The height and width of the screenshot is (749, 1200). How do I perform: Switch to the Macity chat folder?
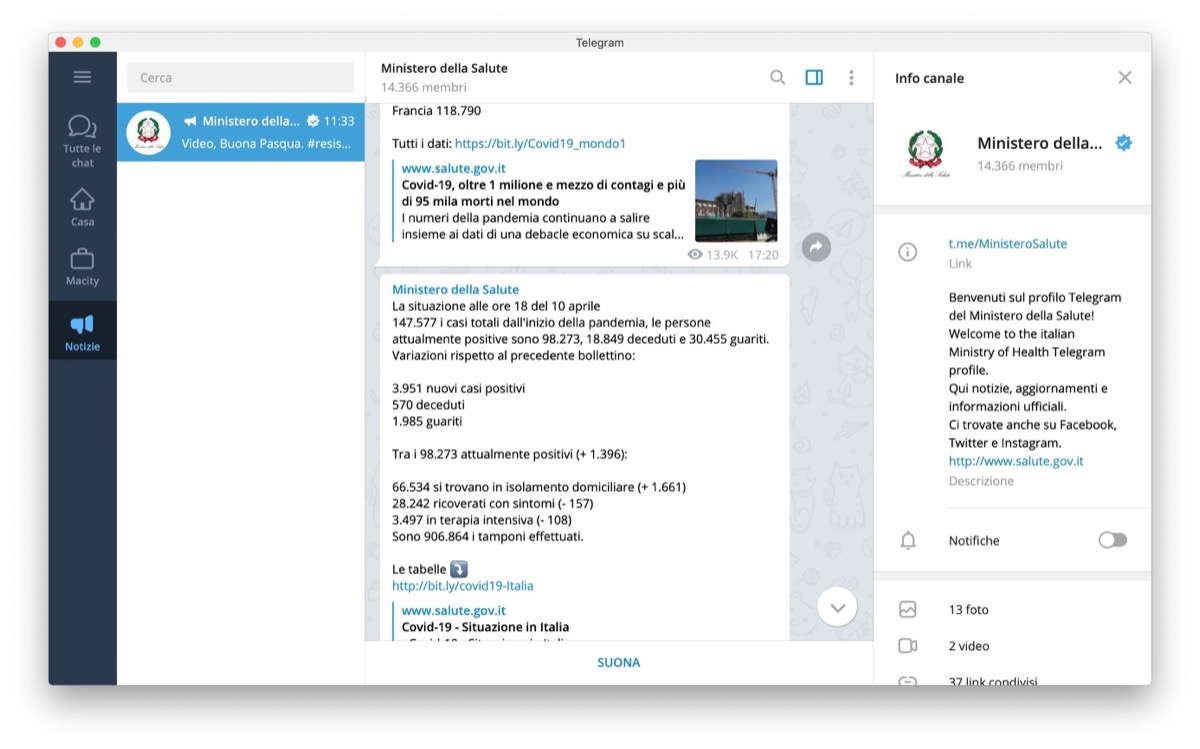82,267
